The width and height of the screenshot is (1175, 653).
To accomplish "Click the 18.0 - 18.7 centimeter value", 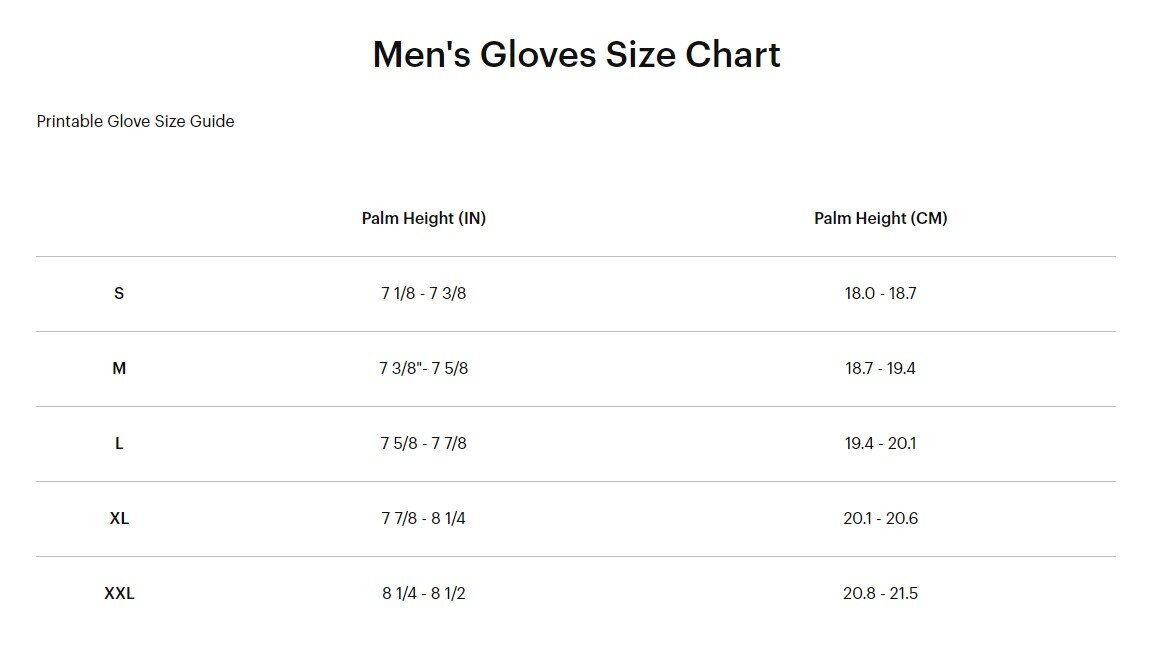I will click(x=880, y=294).
